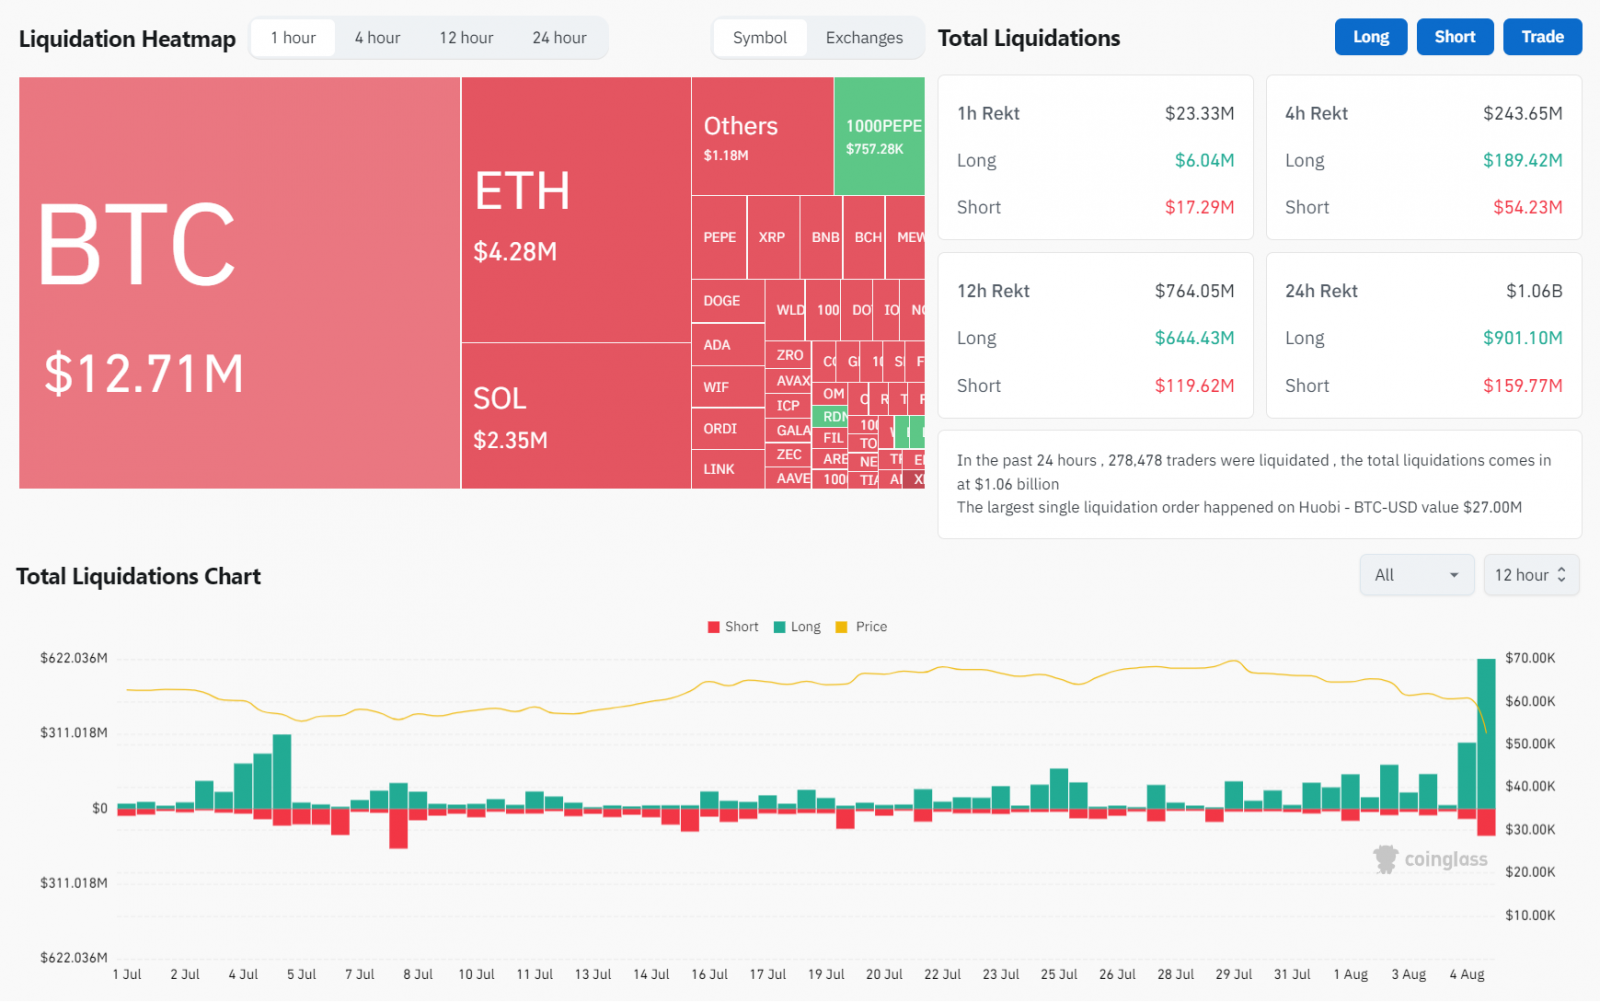The height and width of the screenshot is (1002, 1600).
Task: Select the ETH heatmap block
Action: click(x=575, y=210)
